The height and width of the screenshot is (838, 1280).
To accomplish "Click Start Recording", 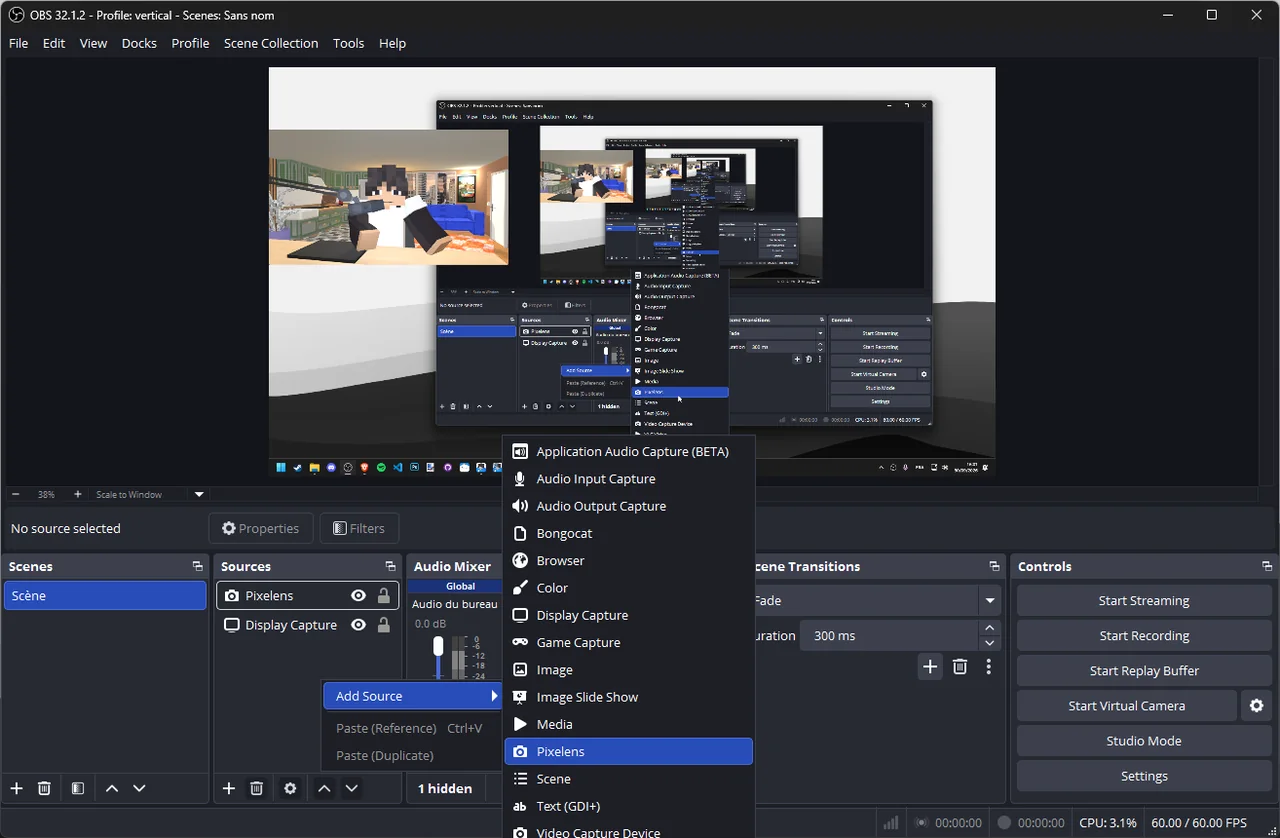I will coord(1144,636).
